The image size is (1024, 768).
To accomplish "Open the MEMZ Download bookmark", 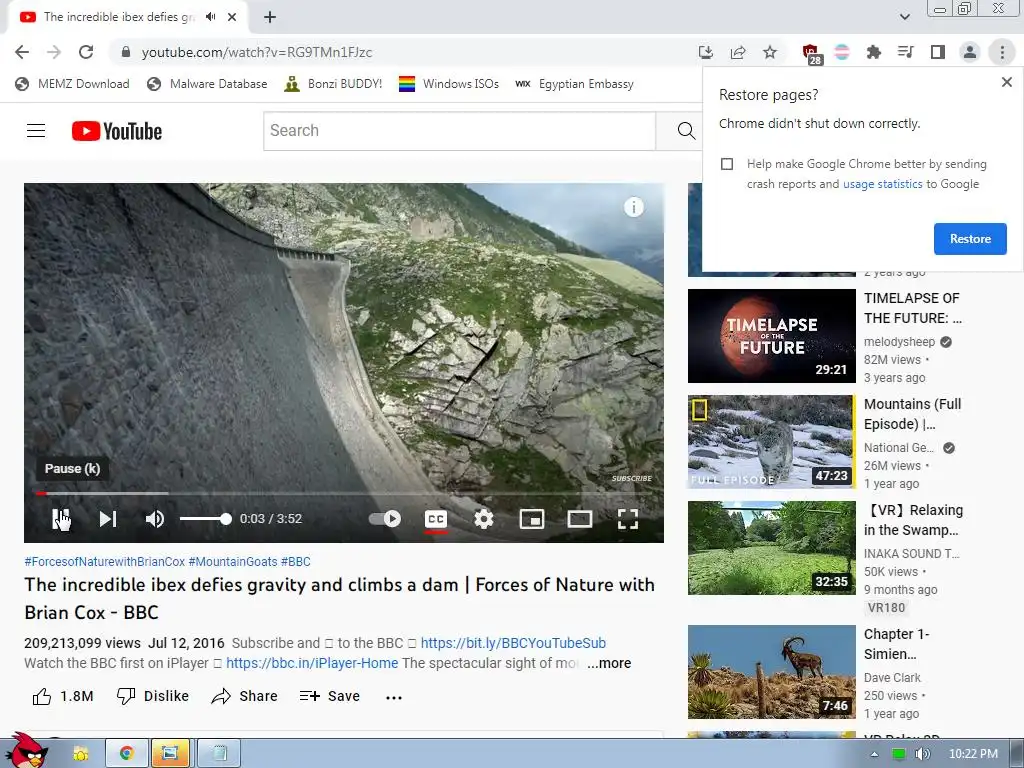I will 72,84.
